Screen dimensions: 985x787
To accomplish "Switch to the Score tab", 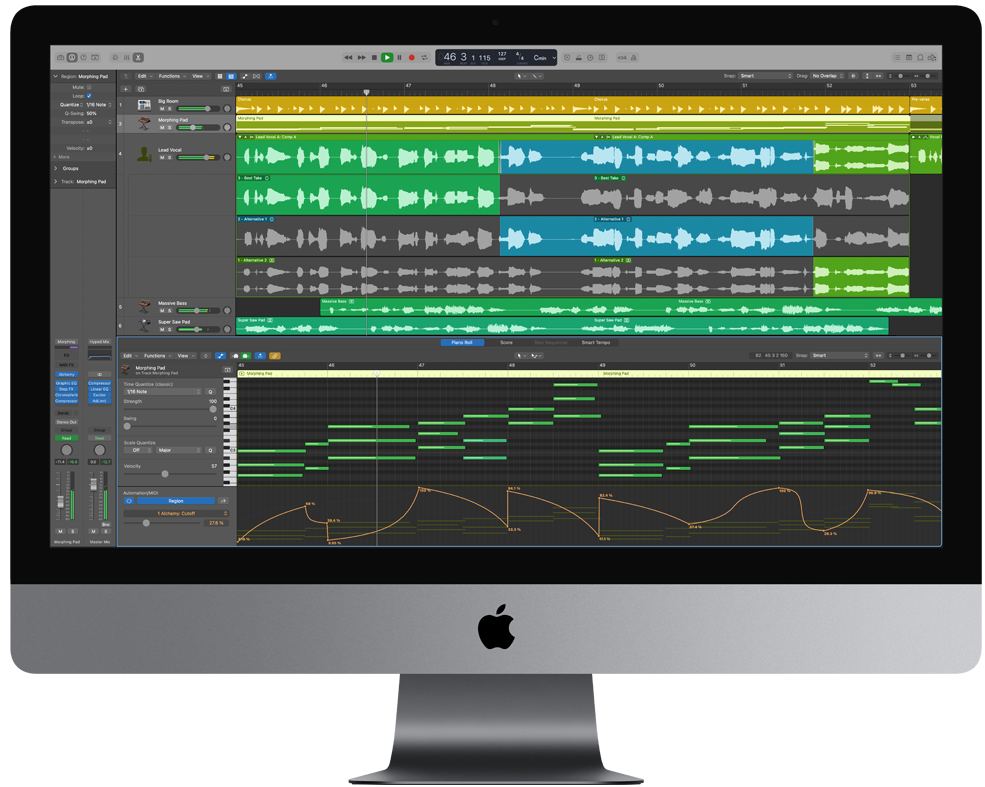I will pos(506,343).
